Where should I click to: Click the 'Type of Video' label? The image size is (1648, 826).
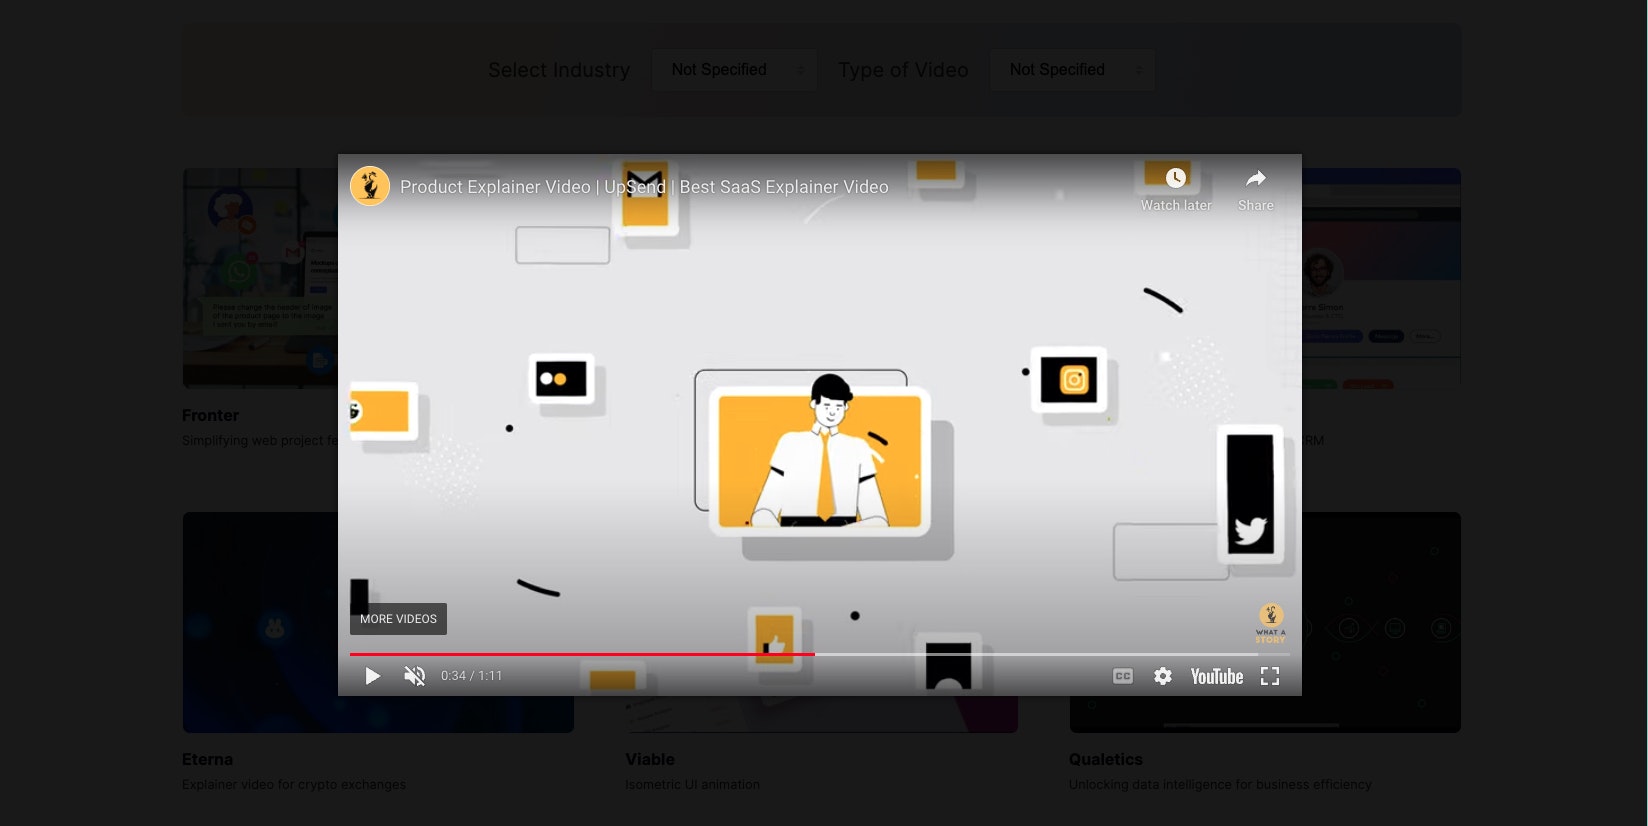[x=903, y=70]
